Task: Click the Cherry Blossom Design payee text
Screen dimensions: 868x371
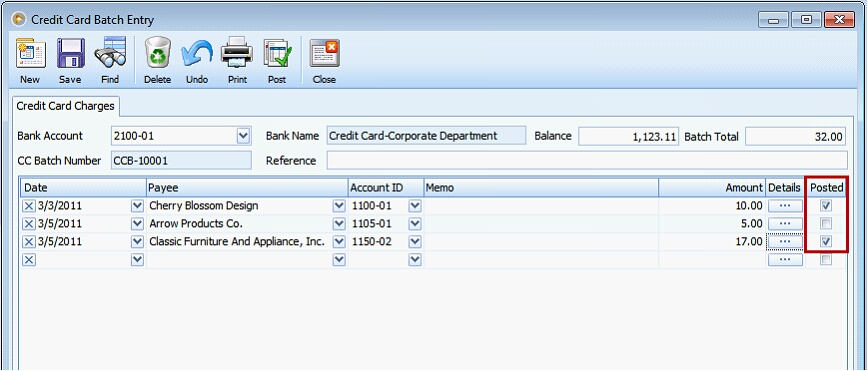Action: (204, 206)
